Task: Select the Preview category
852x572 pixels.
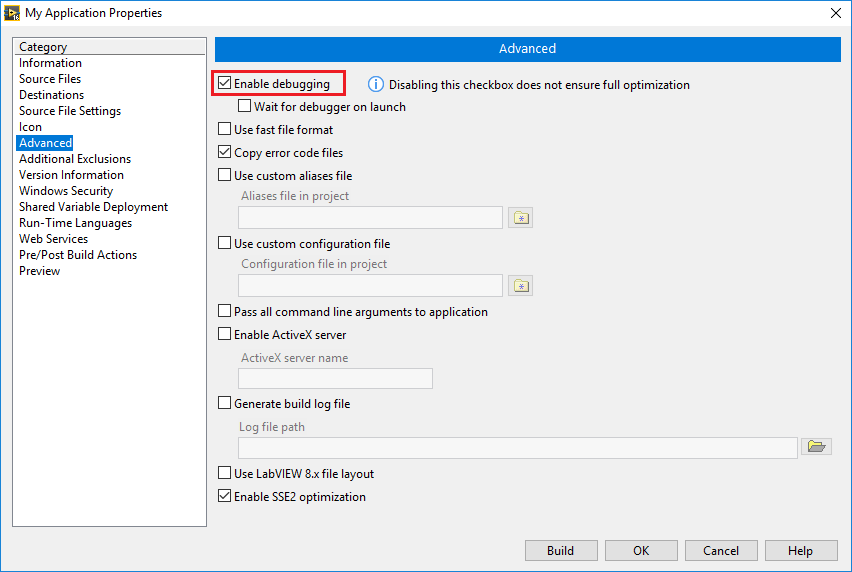Action: click(40, 271)
